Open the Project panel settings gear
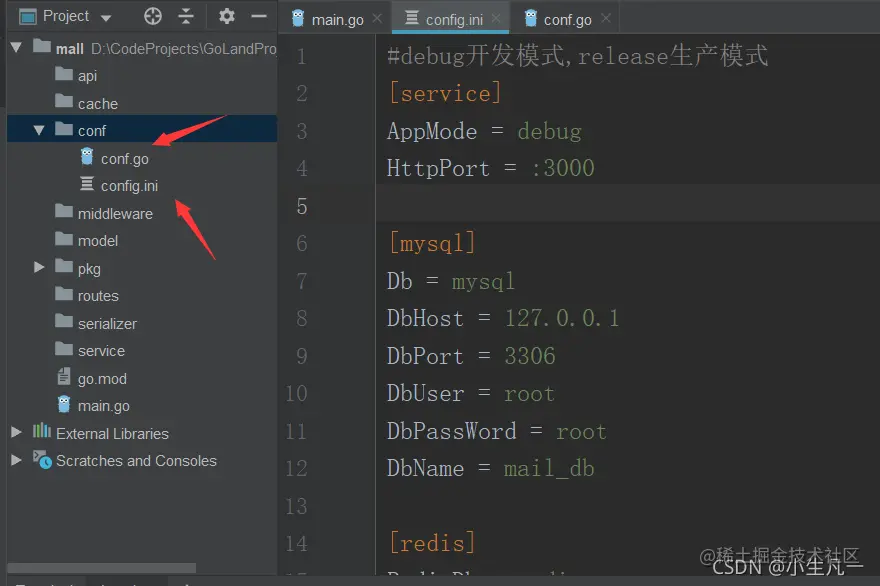Screen dimensions: 880x586 (227, 16)
